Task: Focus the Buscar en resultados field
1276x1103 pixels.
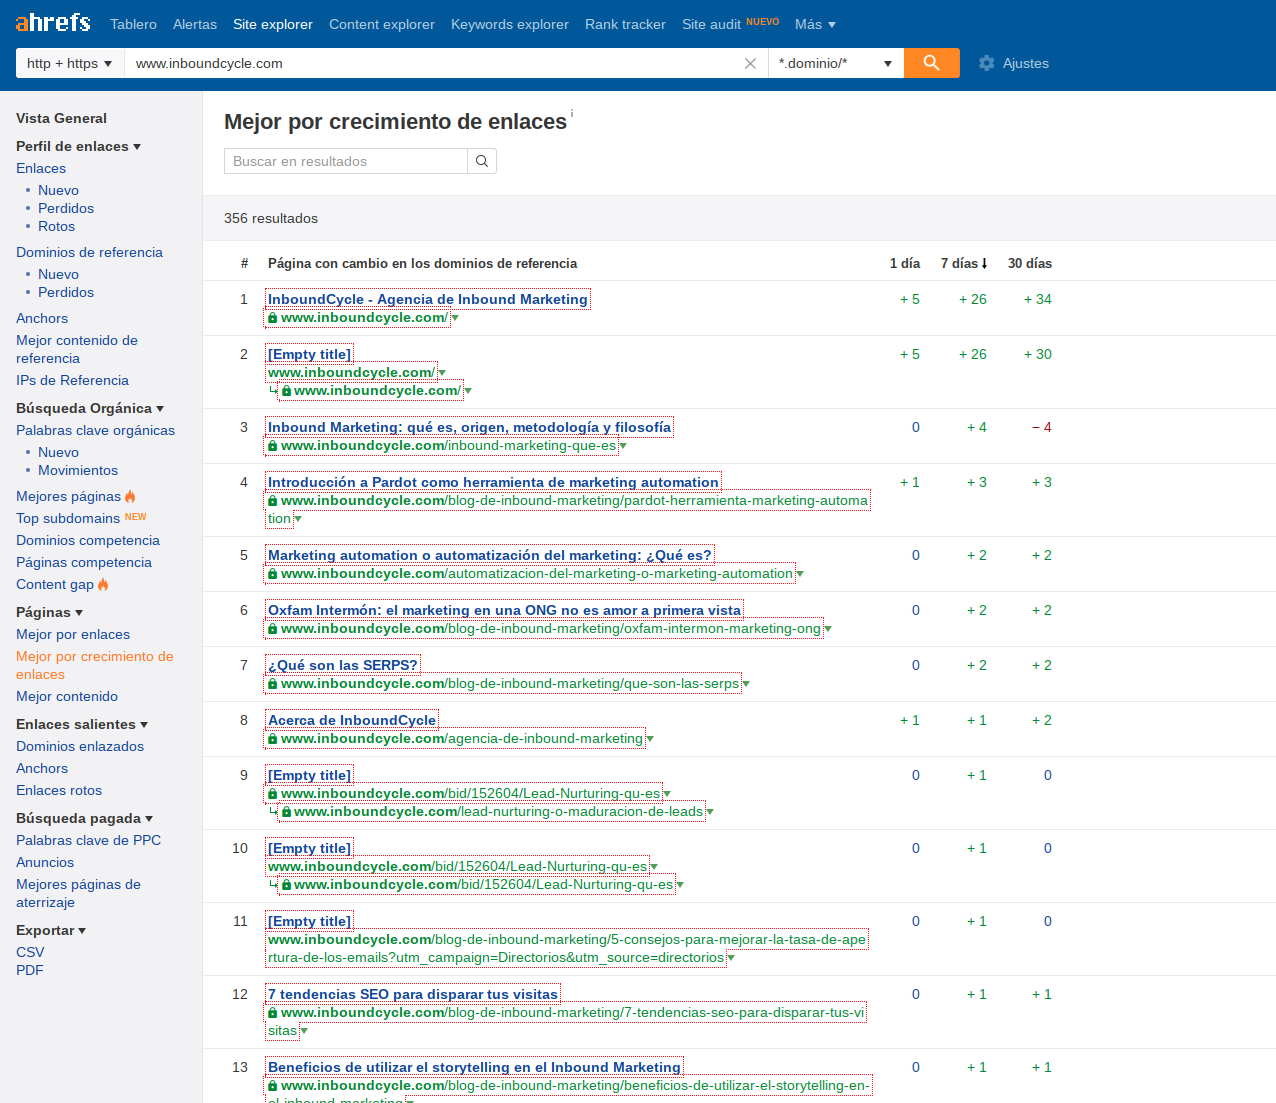Action: [x=346, y=161]
